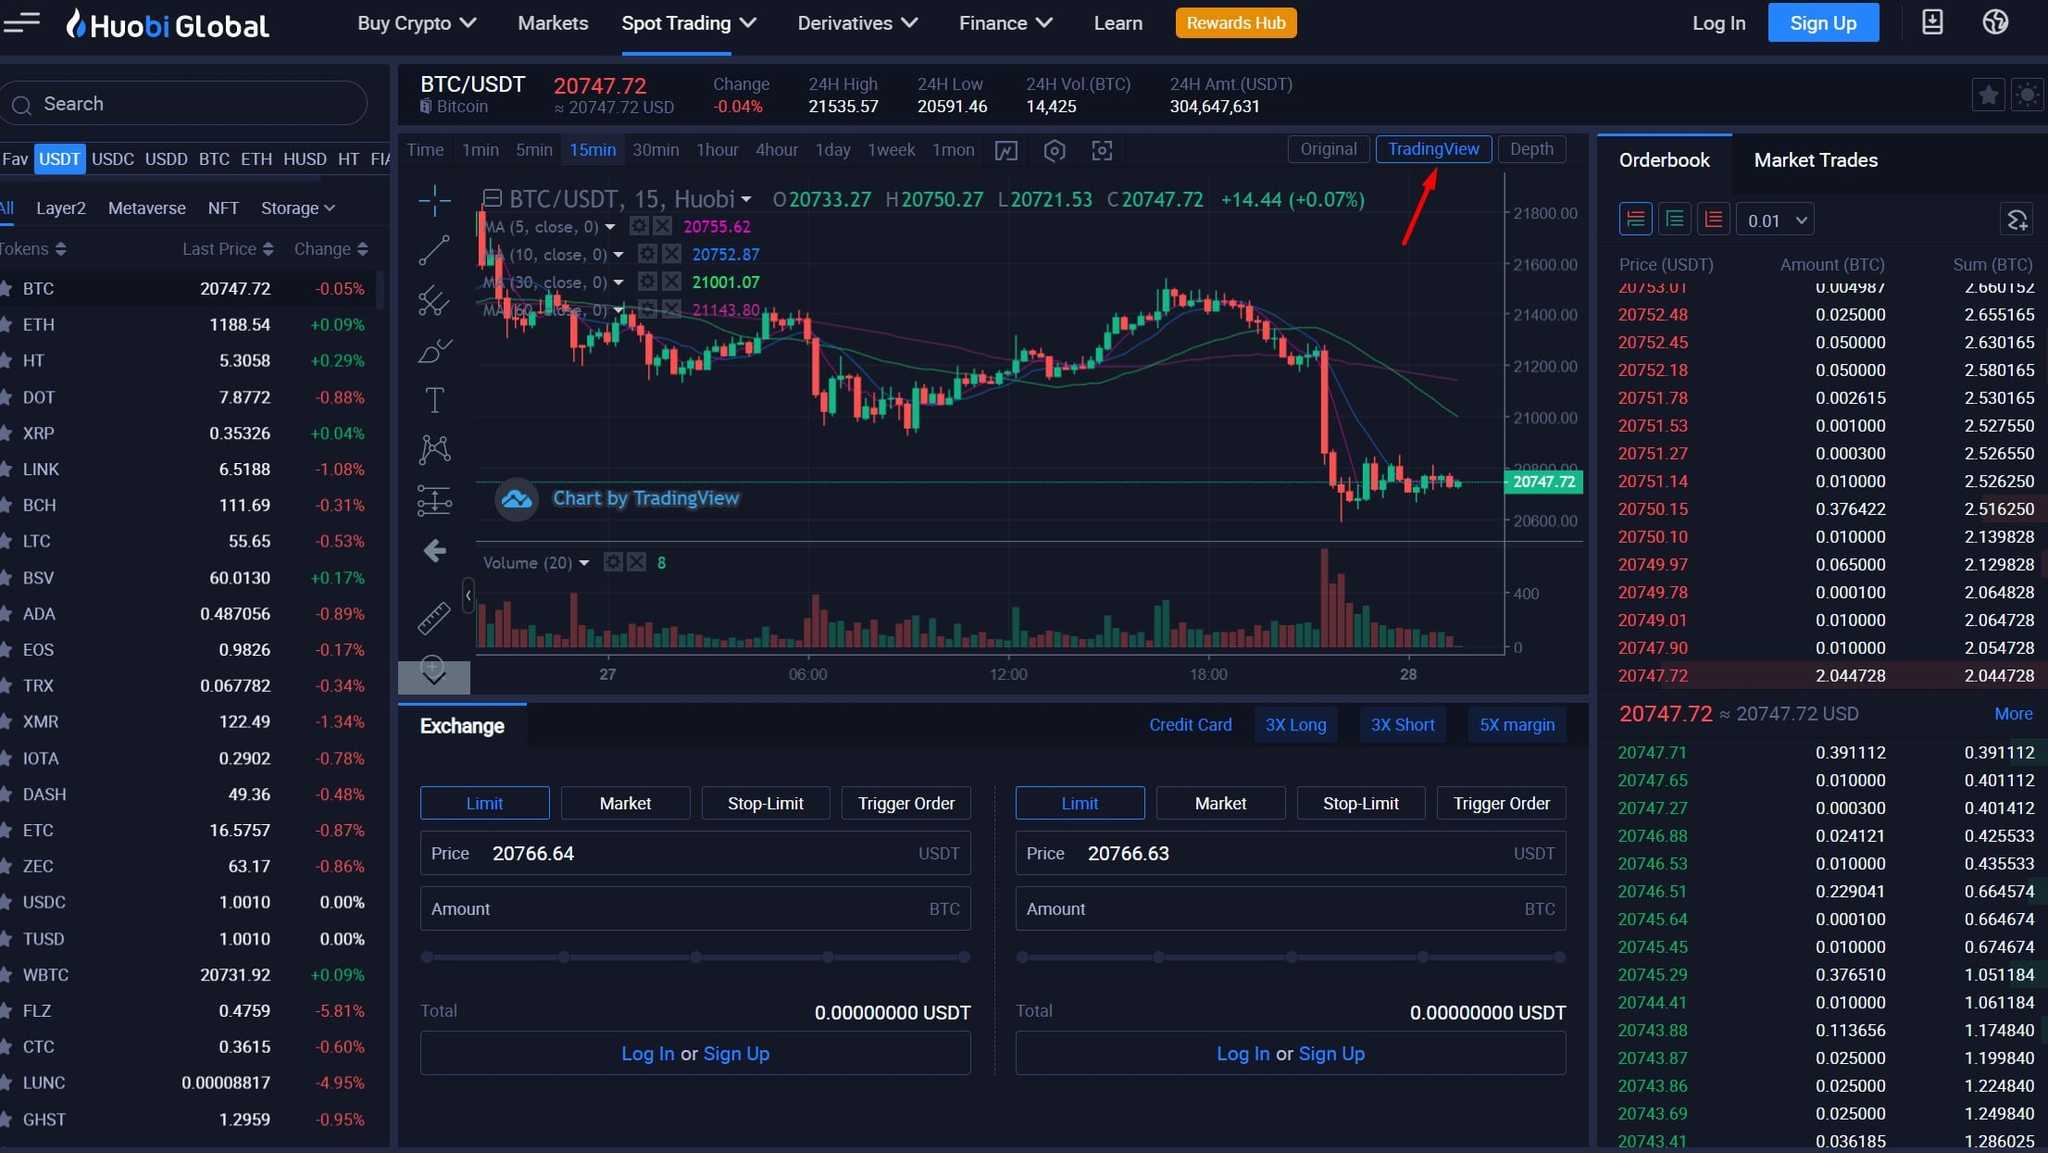Expand more drawing tools chevron

coord(434,677)
